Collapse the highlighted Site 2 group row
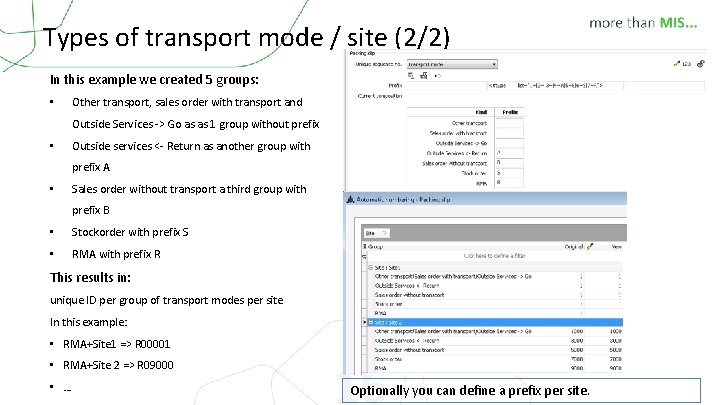 click(x=371, y=322)
